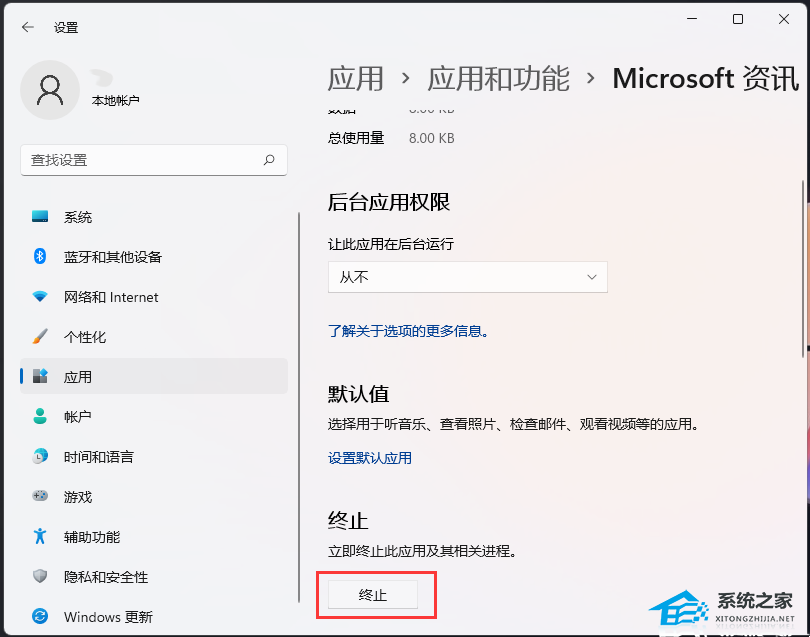
Task: Click the 个性化 paintbrush icon
Action: click(x=40, y=336)
